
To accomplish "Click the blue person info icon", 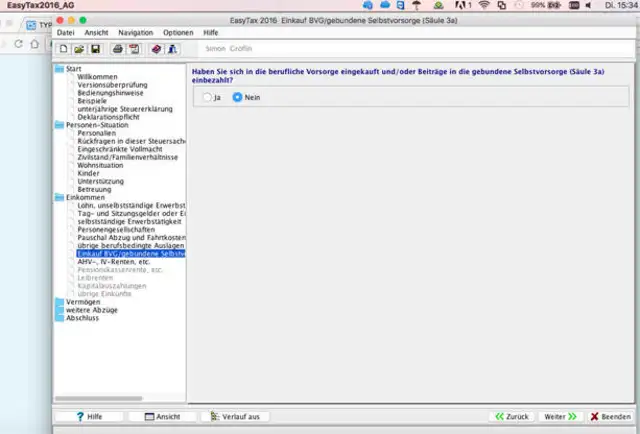I will [x=172, y=49].
